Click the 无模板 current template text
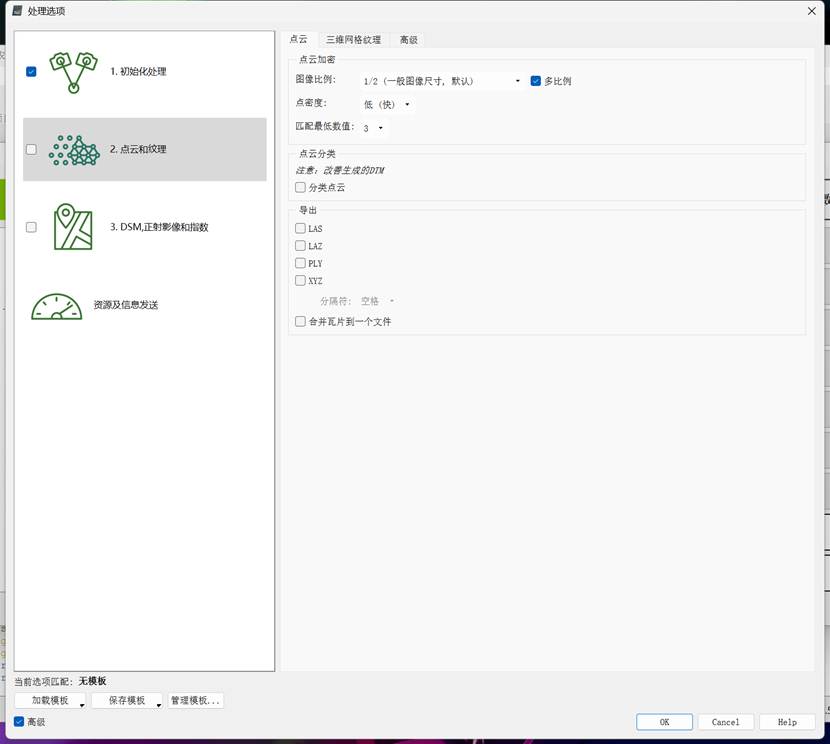The height and width of the screenshot is (744, 830). click(93, 681)
